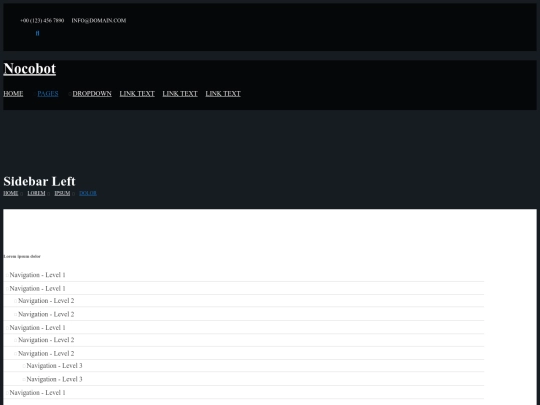Click the small blue link under the phone number
This screenshot has width=540, height=405.
(x=38, y=33)
